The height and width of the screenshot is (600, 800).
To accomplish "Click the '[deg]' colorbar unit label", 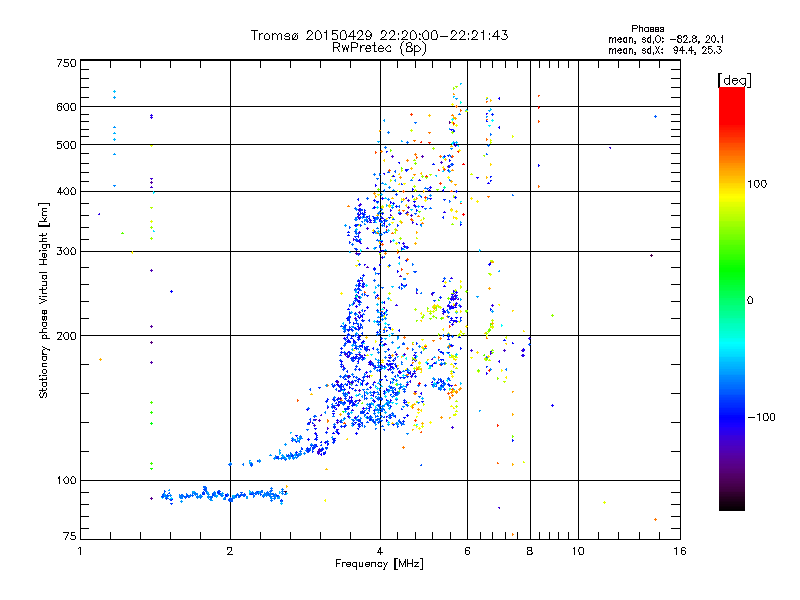I will pyautogui.click(x=734, y=80).
